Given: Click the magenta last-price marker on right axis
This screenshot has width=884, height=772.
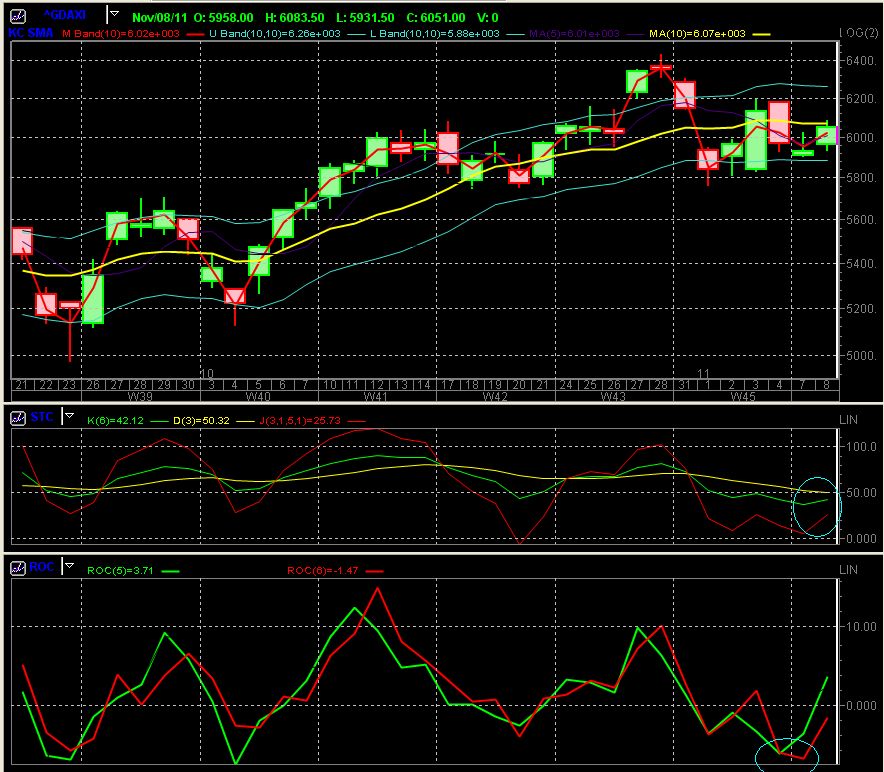Looking at the screenshot, I should 837,135.
